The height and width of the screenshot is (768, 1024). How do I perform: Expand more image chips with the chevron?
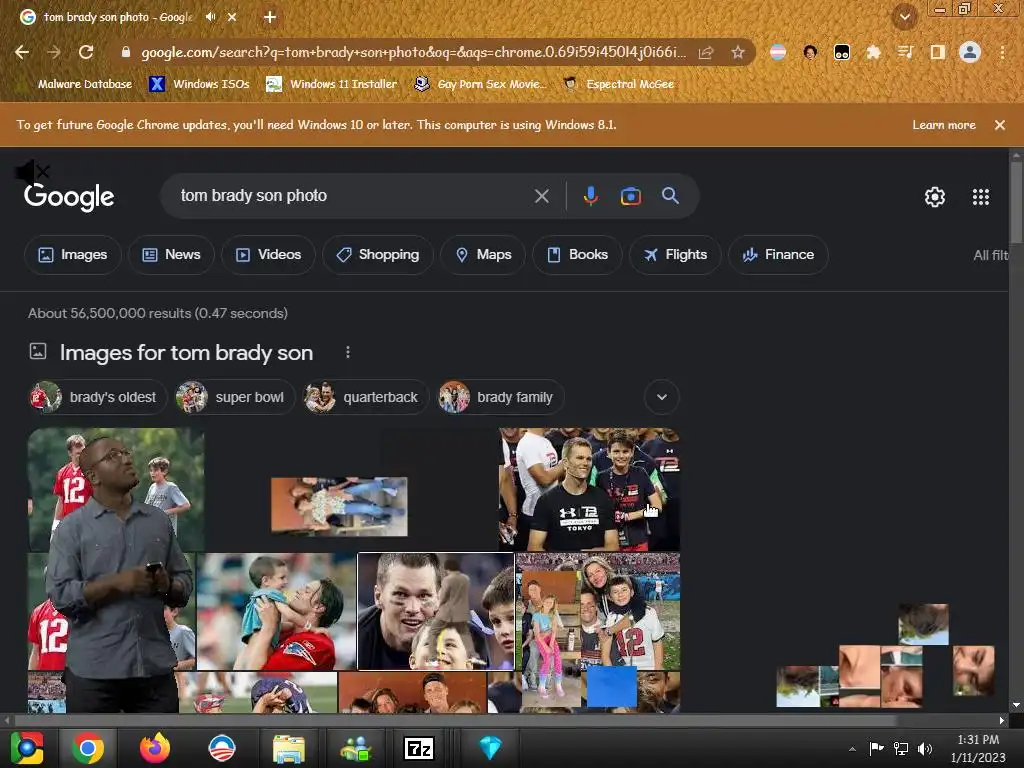(x=662, y=397)
